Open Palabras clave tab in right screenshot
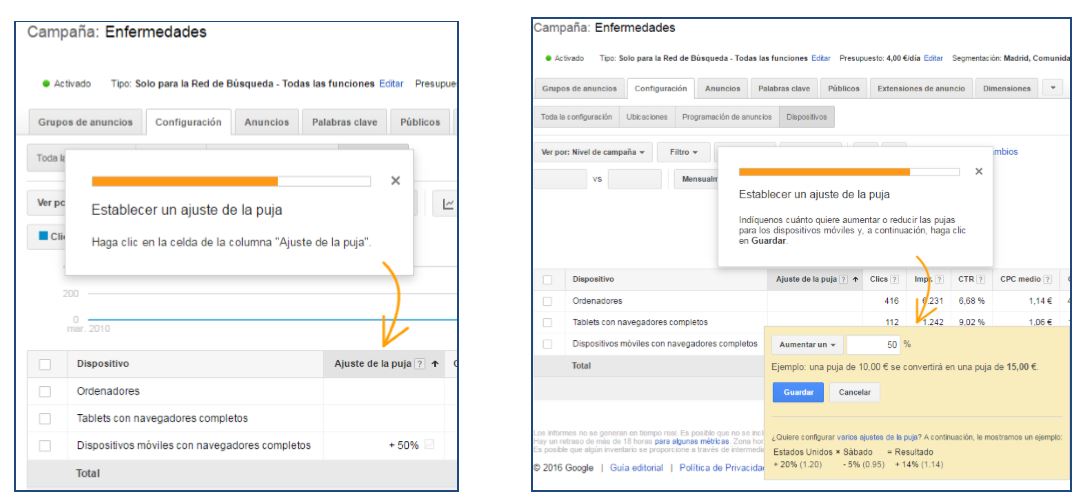1080x498 pixels. (x=784, y=89)
